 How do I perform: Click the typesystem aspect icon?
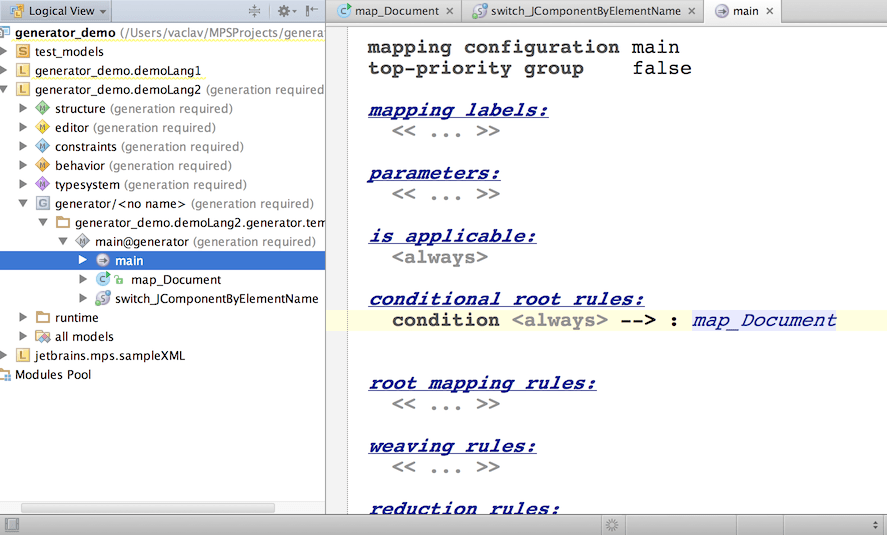pyautogui.click(x=42, y=184)
